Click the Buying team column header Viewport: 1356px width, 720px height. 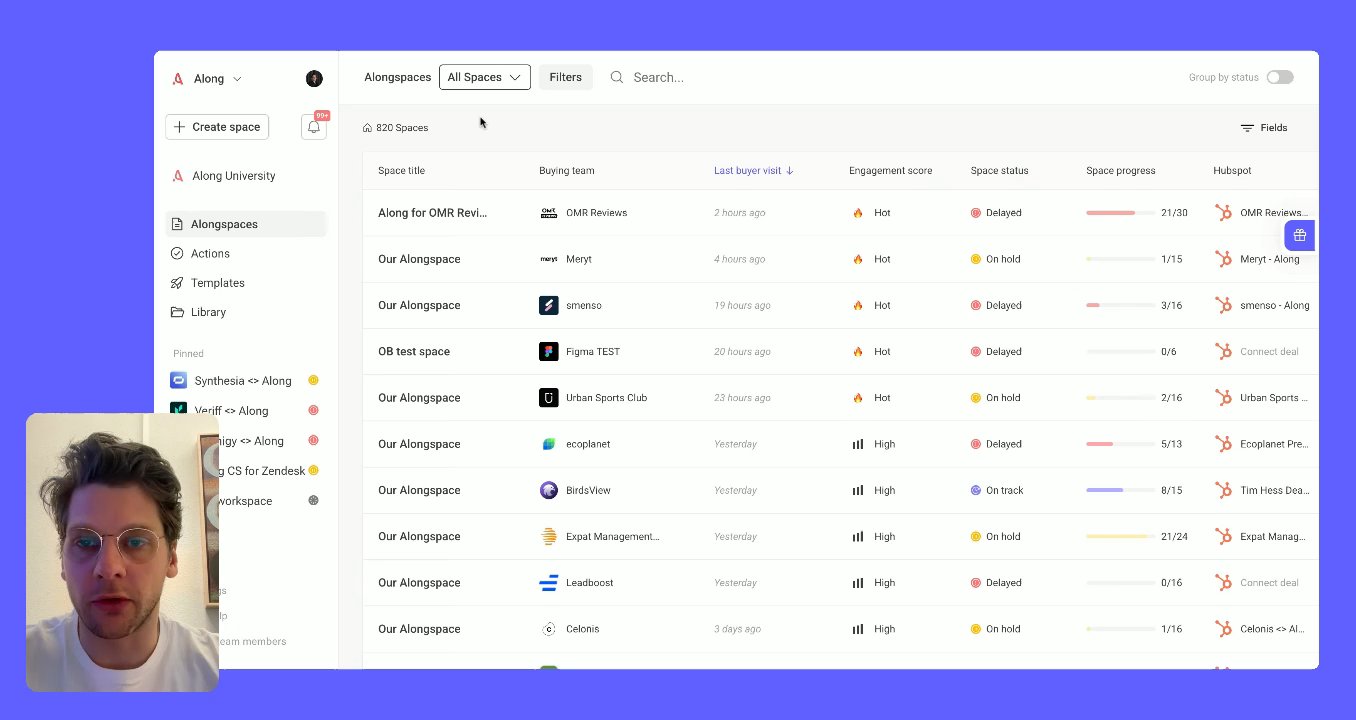tap(566, 171)
